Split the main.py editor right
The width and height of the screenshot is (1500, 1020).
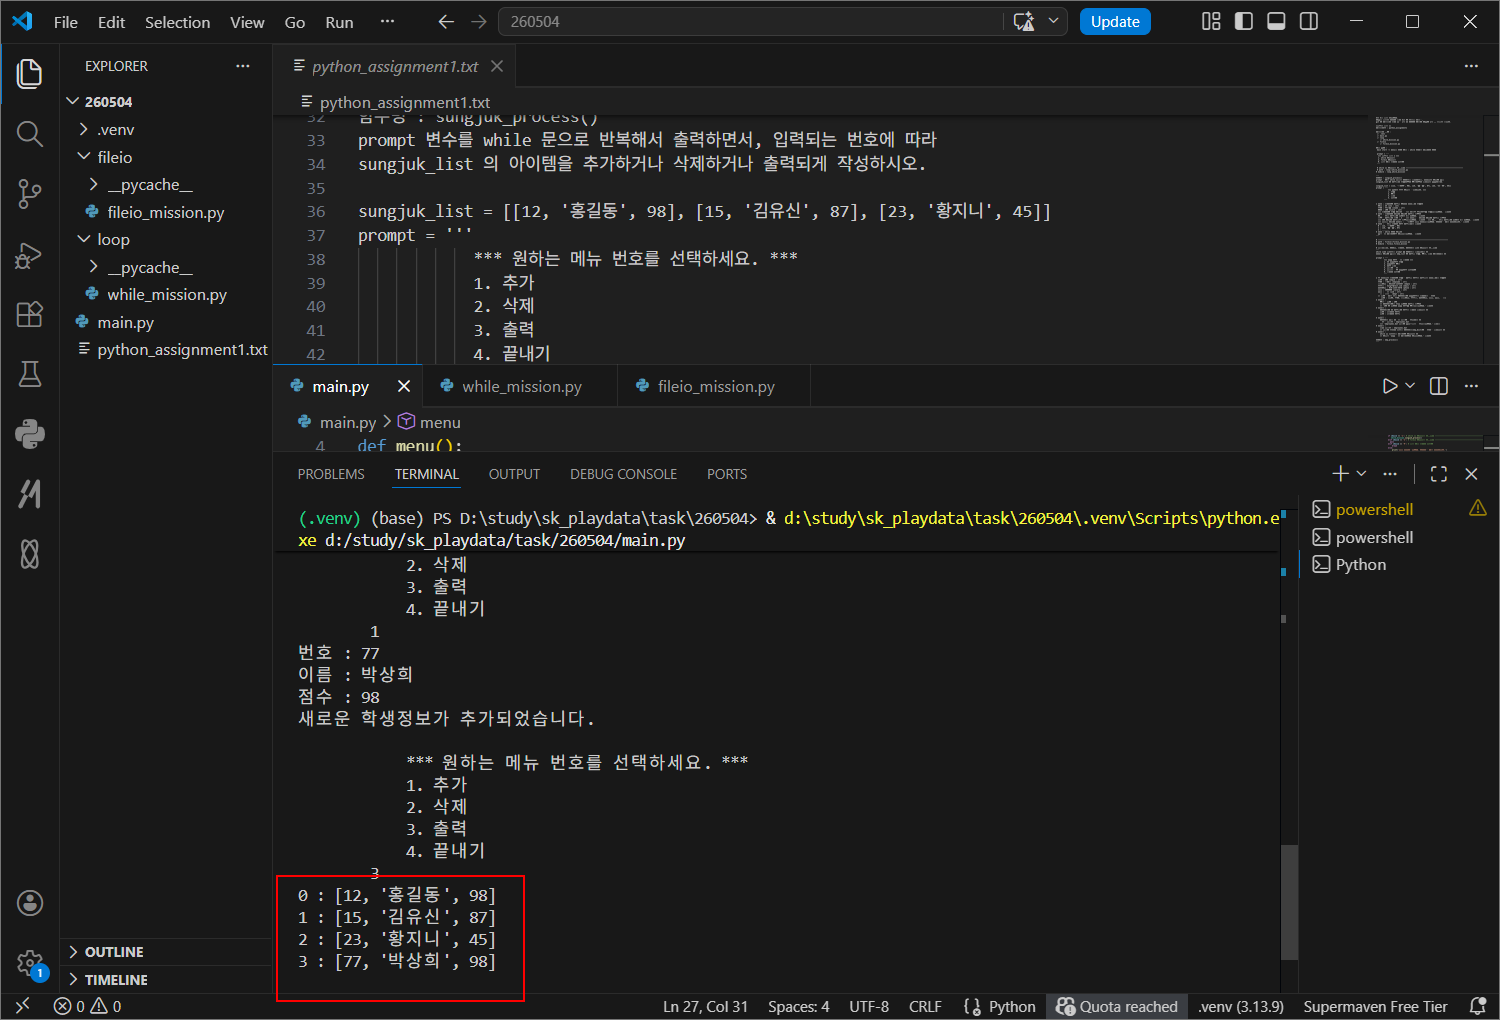coord(1439,386)
